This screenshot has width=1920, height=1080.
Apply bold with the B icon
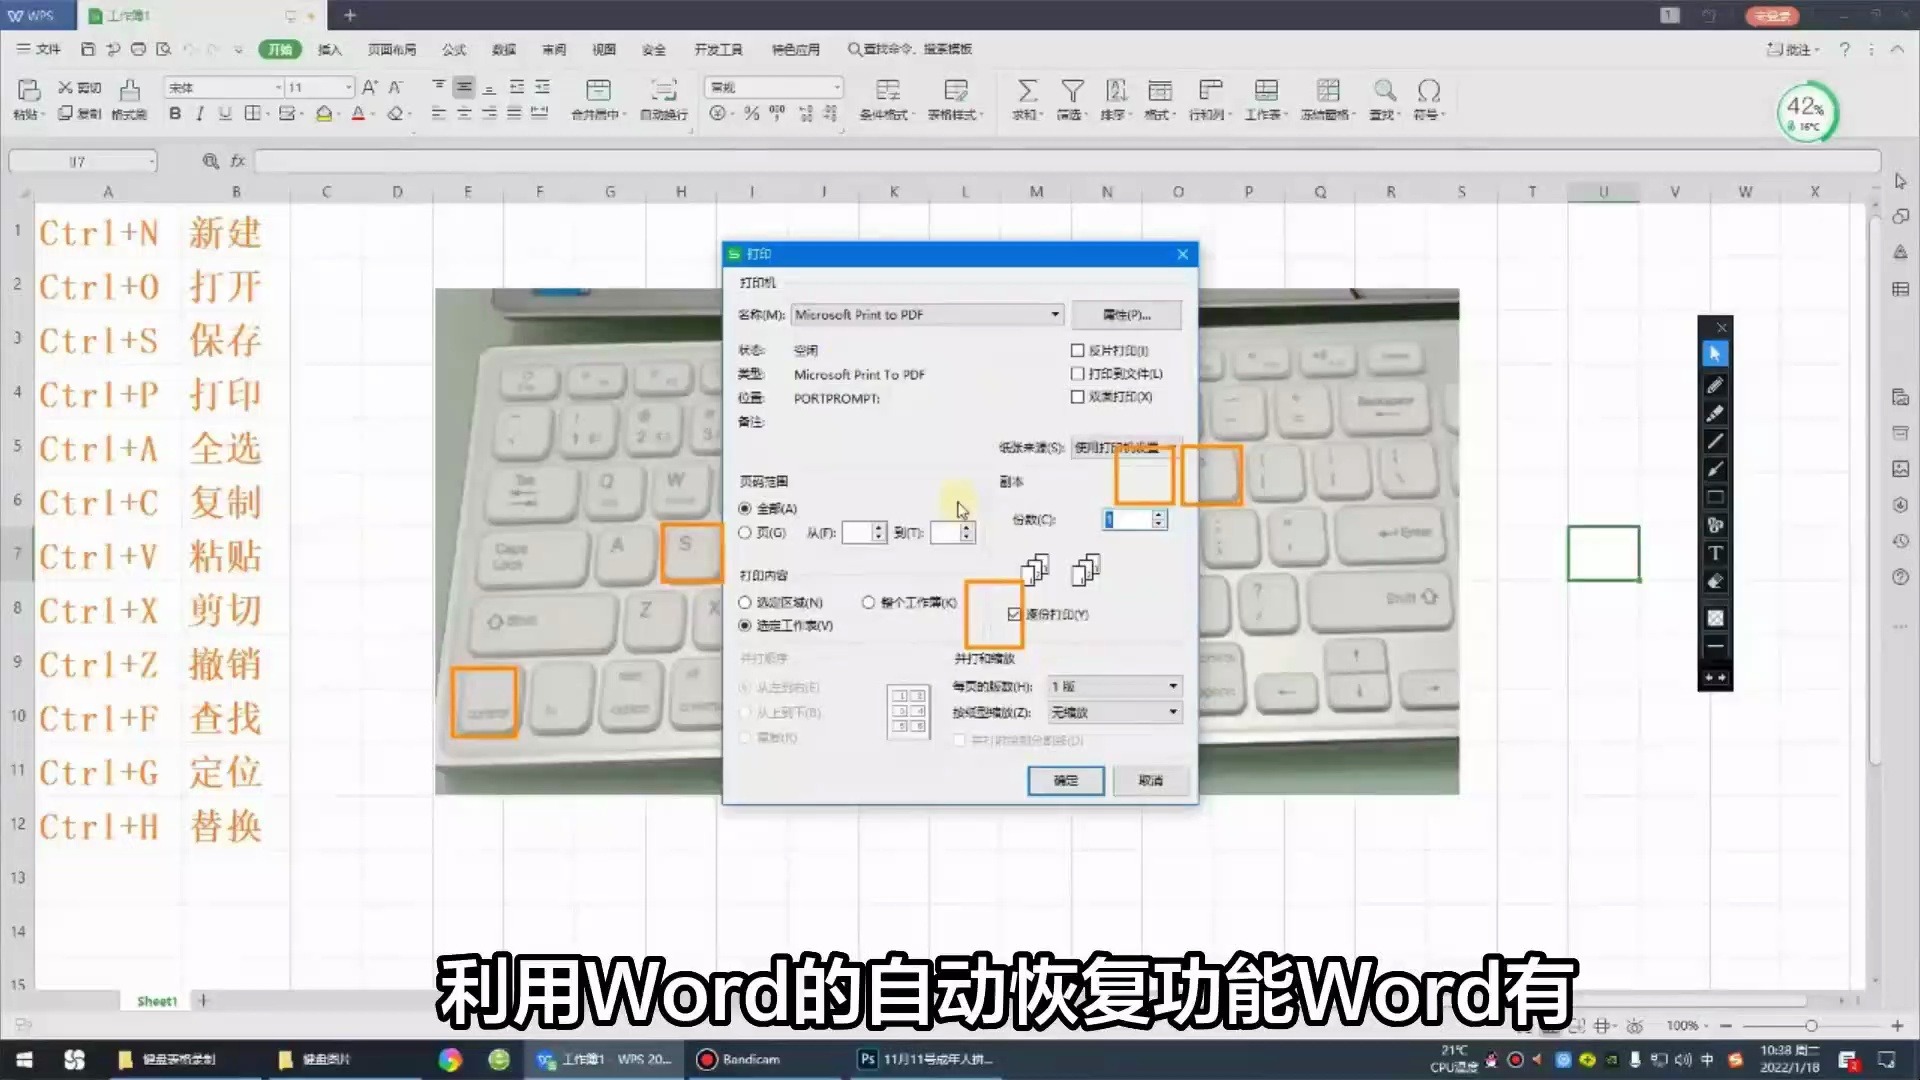(x=175, y=113)
